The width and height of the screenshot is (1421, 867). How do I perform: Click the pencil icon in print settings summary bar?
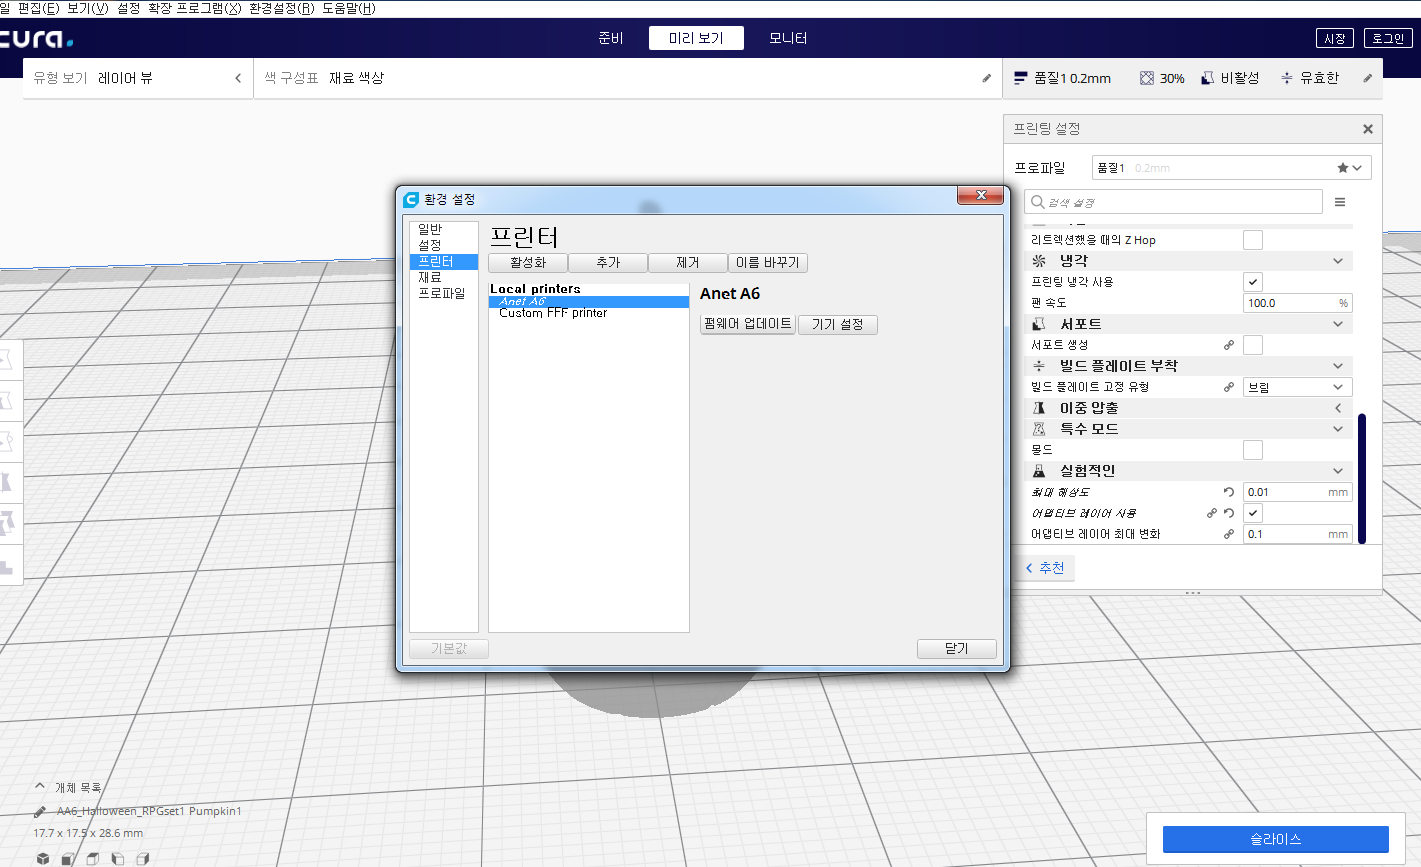point(1368,78)
